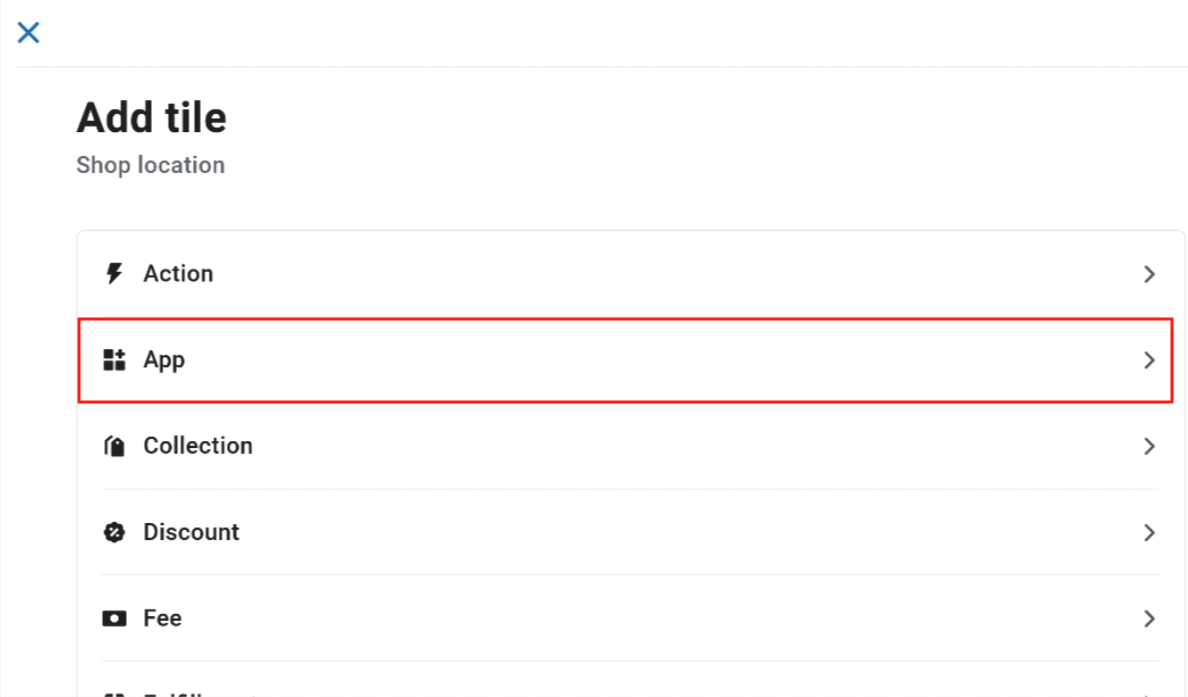Open Discount via its chevron arrow

tap(1149, 533)
